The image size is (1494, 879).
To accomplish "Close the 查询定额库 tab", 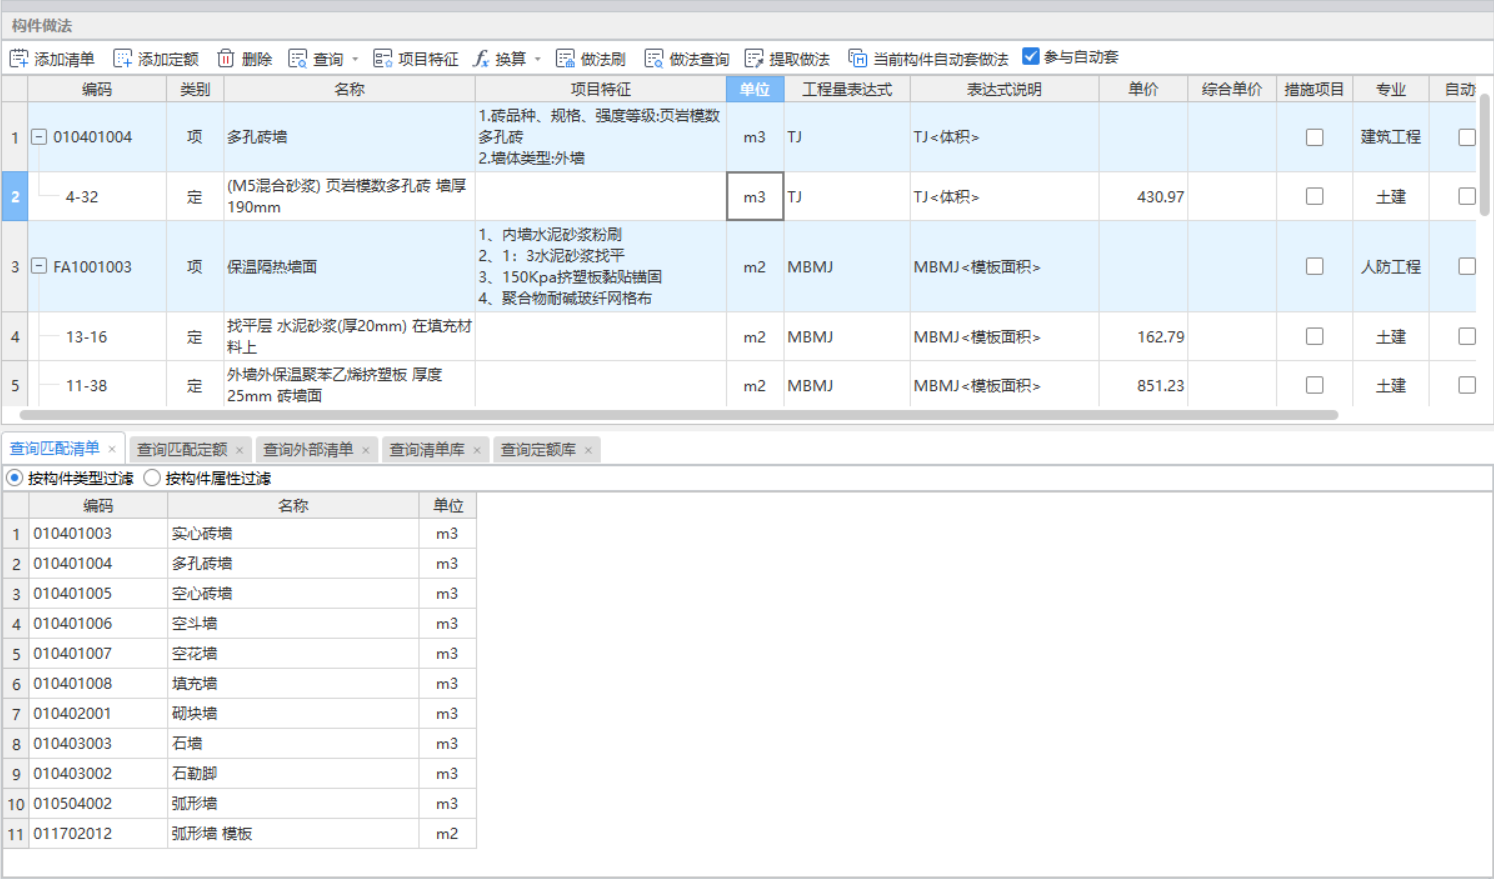I will tap(588, 450).
